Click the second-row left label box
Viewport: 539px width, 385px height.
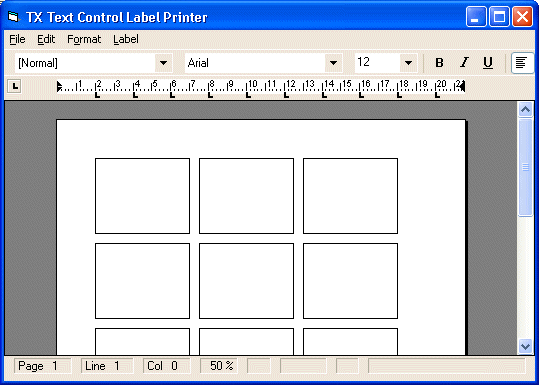142,281
